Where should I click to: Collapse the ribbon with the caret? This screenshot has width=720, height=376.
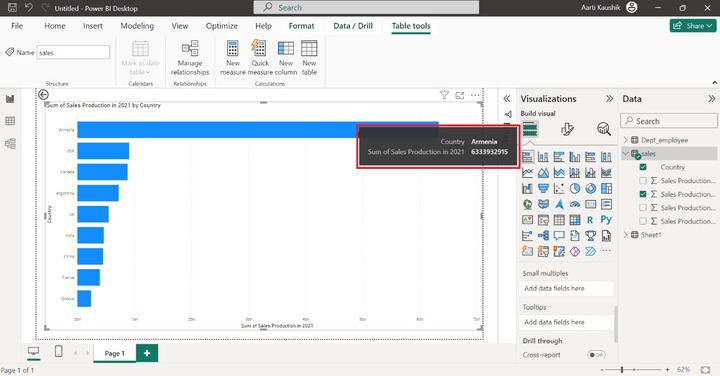(714, 83)
